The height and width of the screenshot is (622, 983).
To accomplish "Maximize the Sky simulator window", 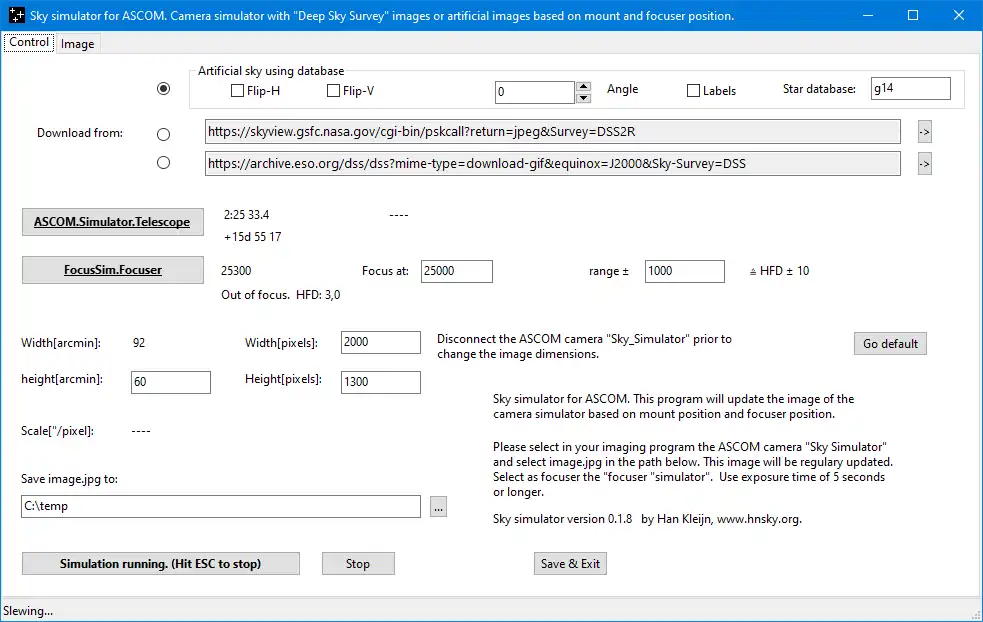I will point(913,15).
